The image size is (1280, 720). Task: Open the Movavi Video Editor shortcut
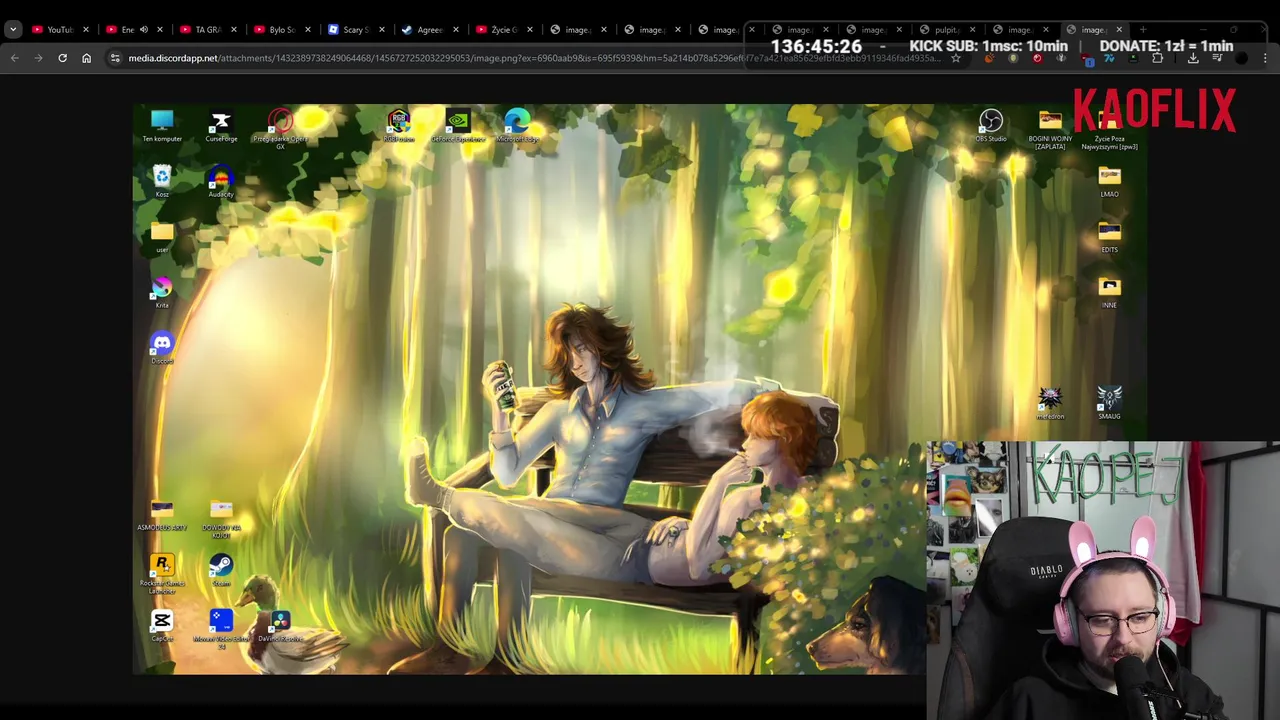[x=221, y=630]
